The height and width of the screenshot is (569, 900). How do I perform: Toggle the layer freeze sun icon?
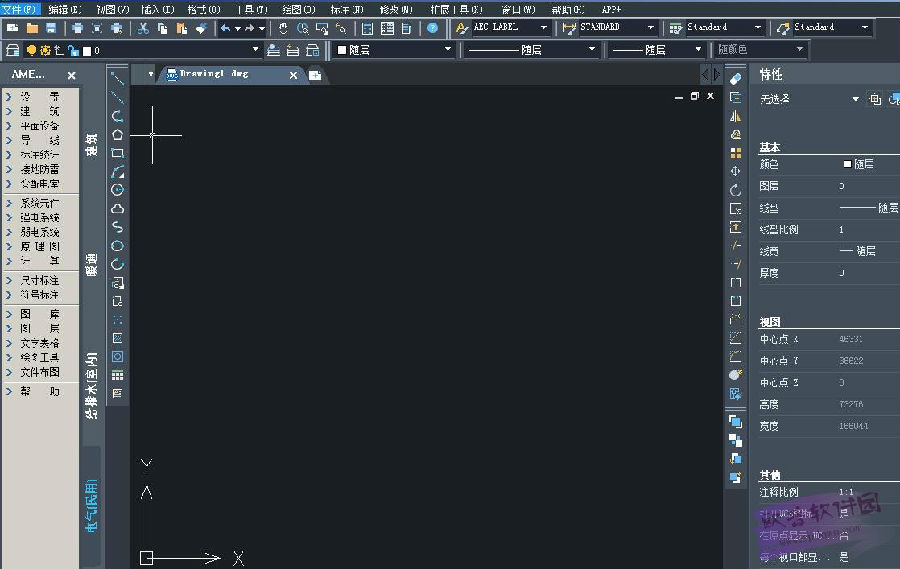[45, 51]
